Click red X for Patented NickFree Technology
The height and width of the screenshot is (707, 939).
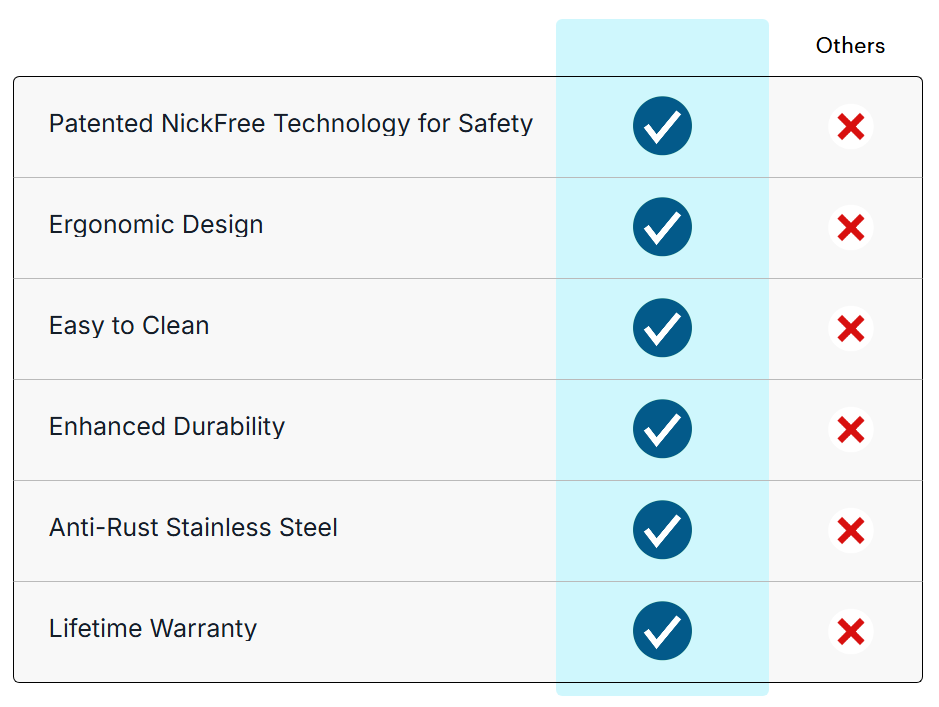pos(851,127)
